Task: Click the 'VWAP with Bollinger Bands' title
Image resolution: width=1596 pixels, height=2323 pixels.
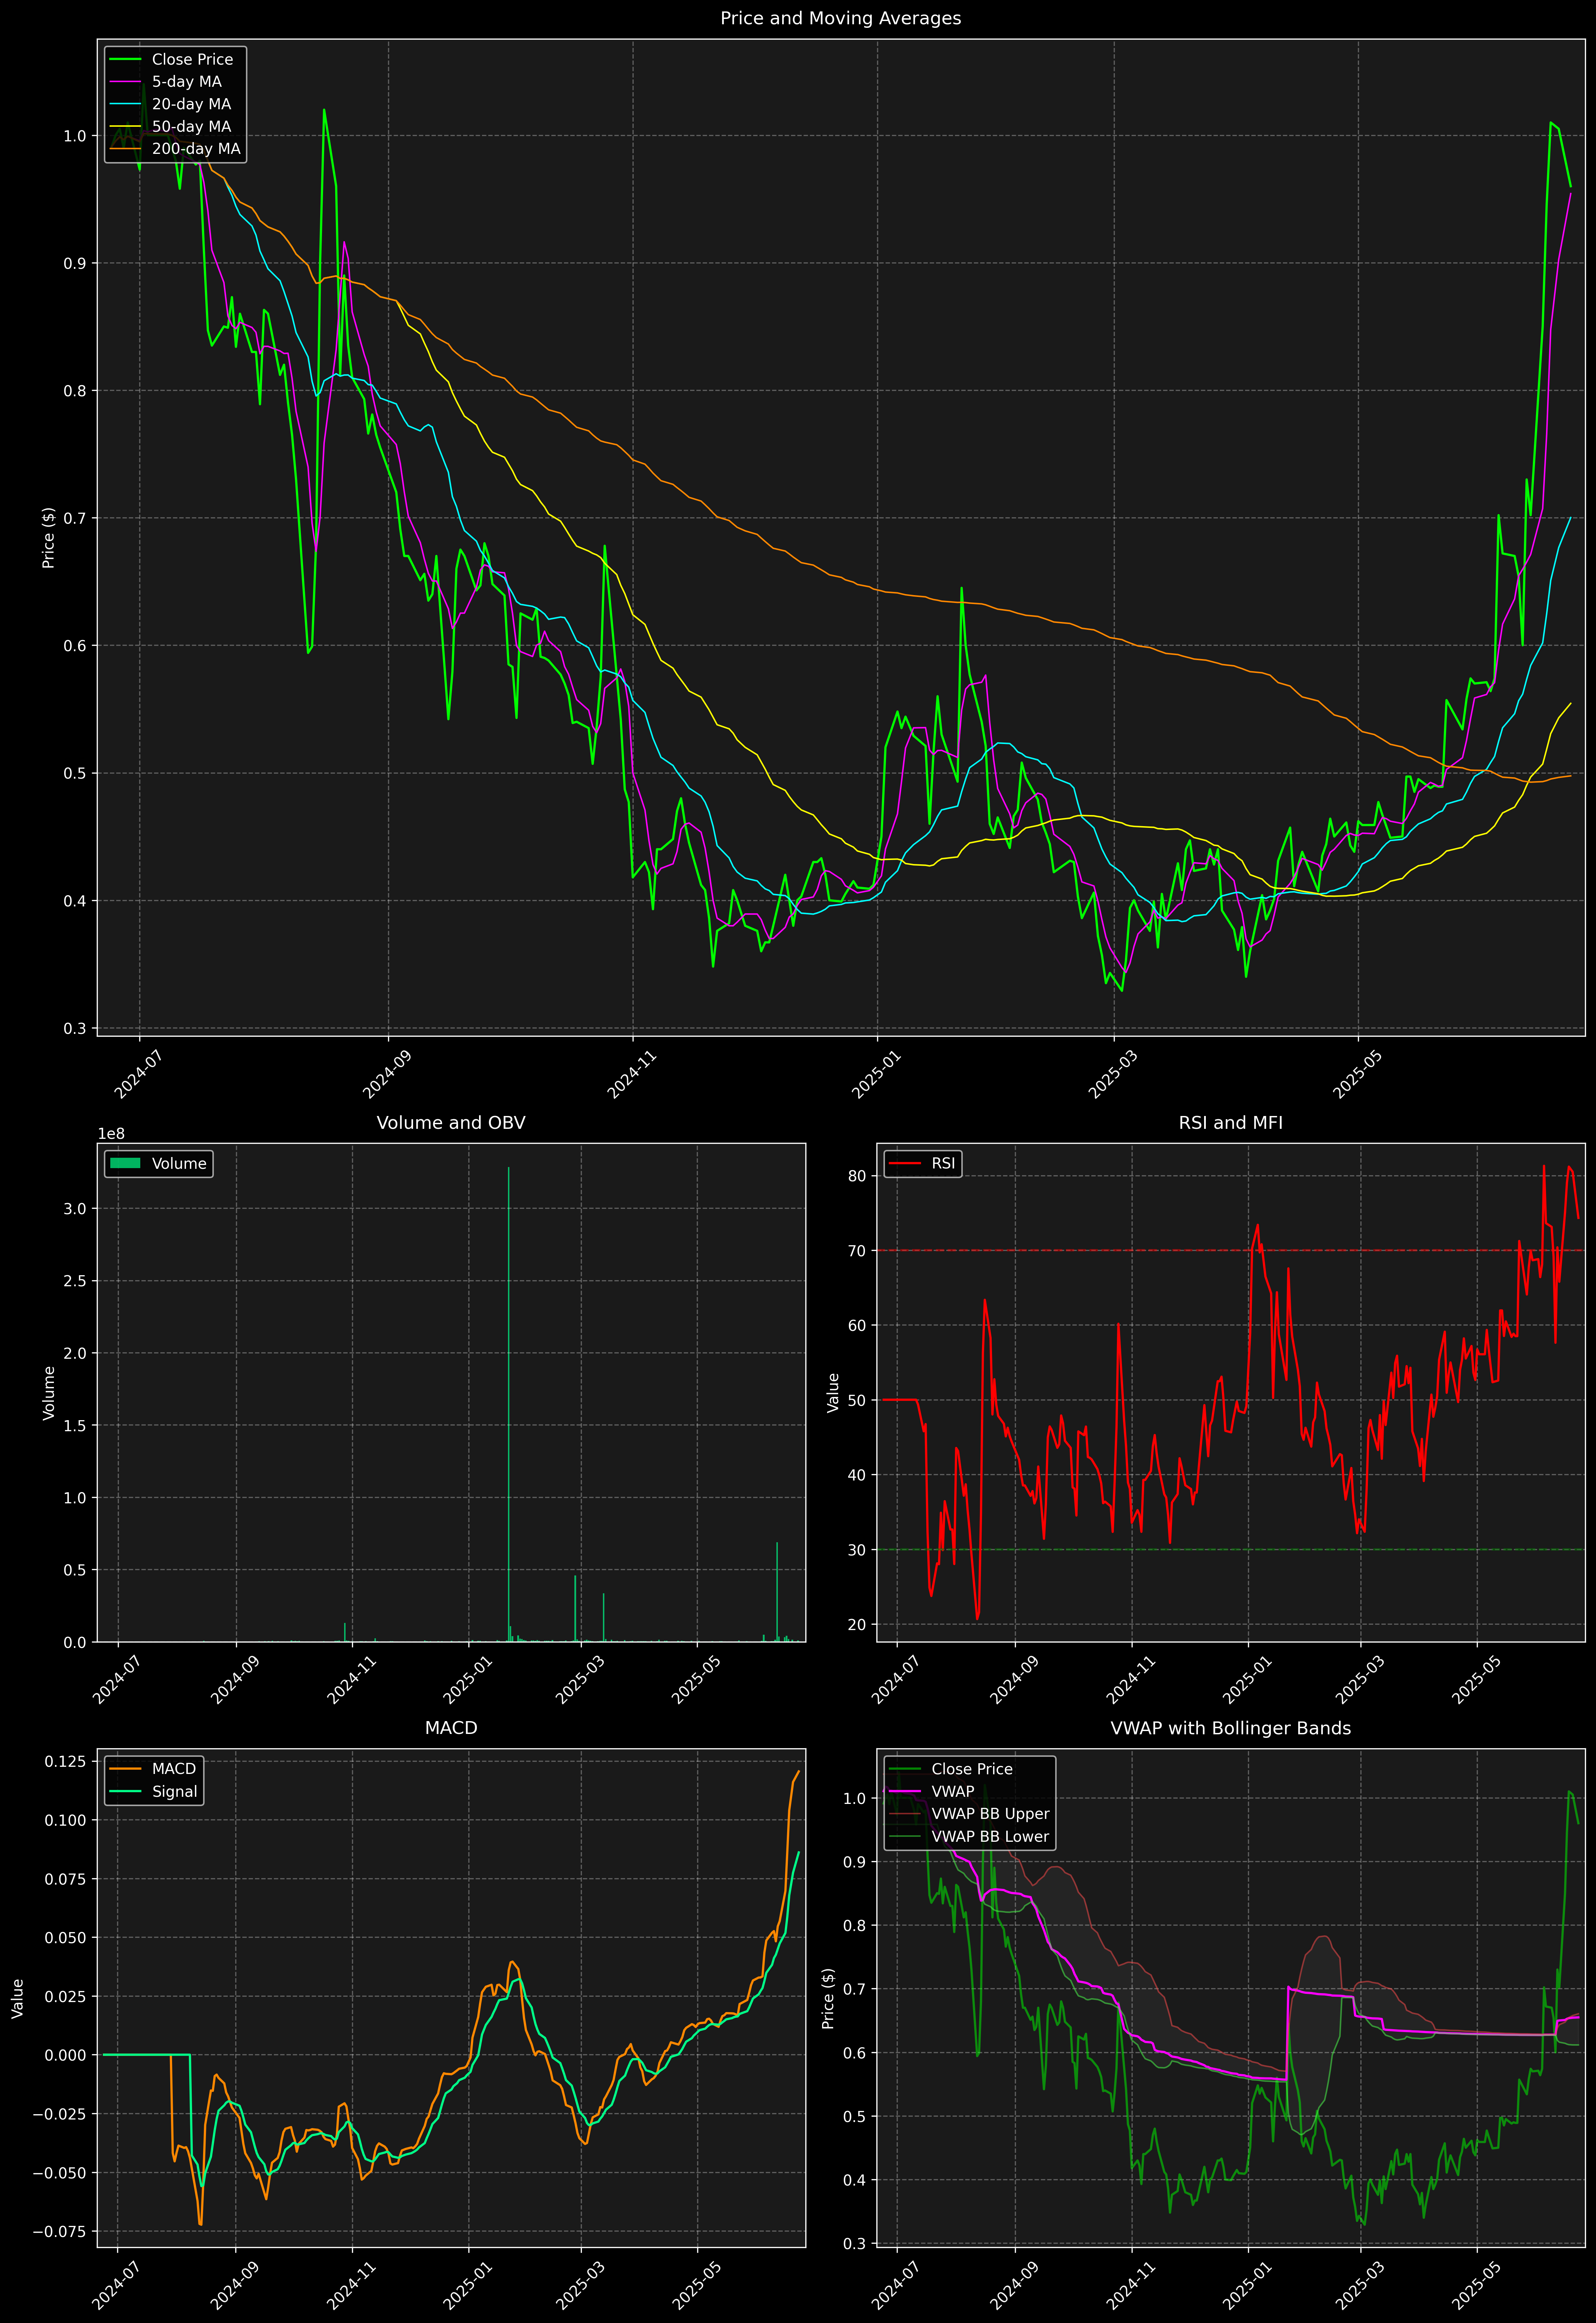Action: 1230,1728
